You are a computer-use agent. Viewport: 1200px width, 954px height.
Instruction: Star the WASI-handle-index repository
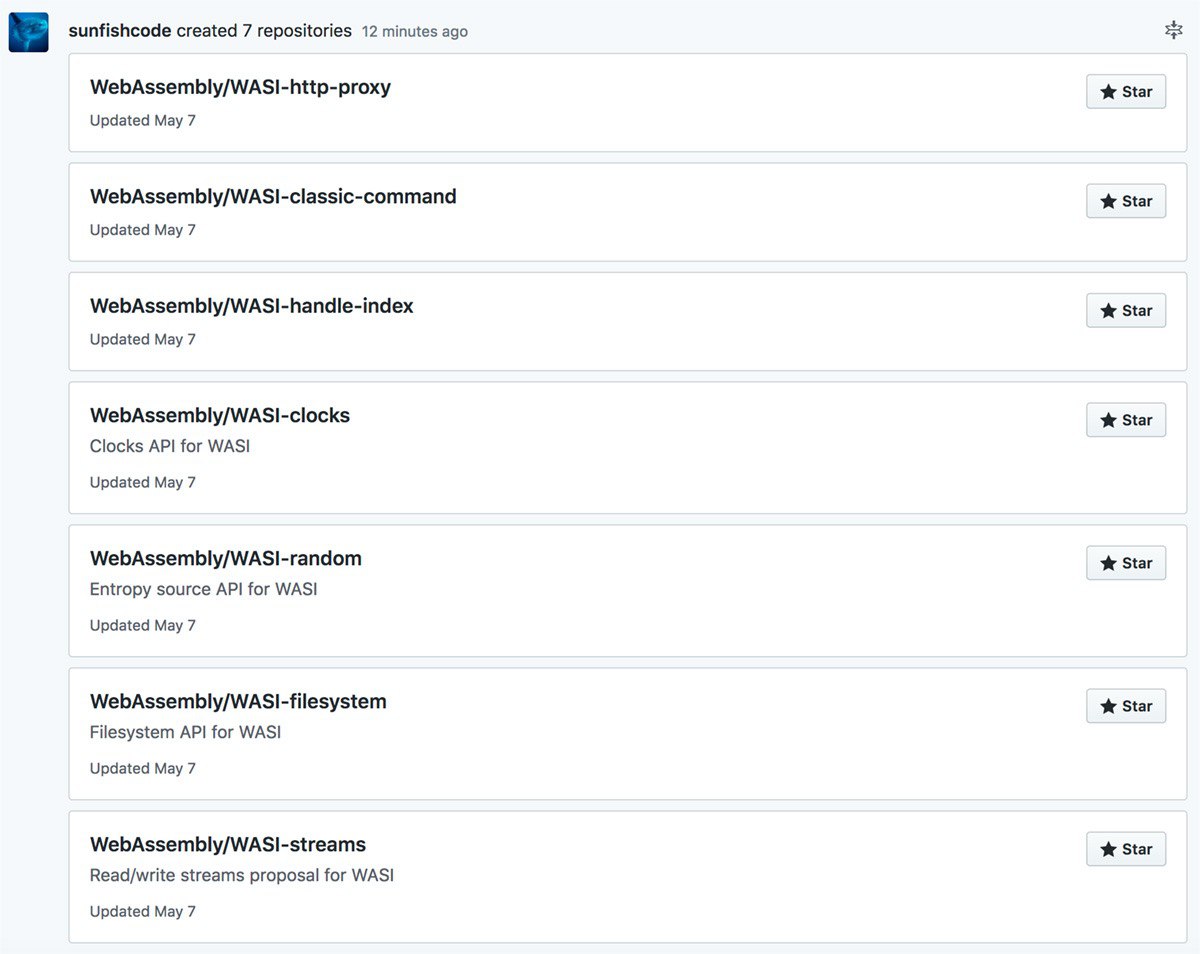tap(1126, 310)
